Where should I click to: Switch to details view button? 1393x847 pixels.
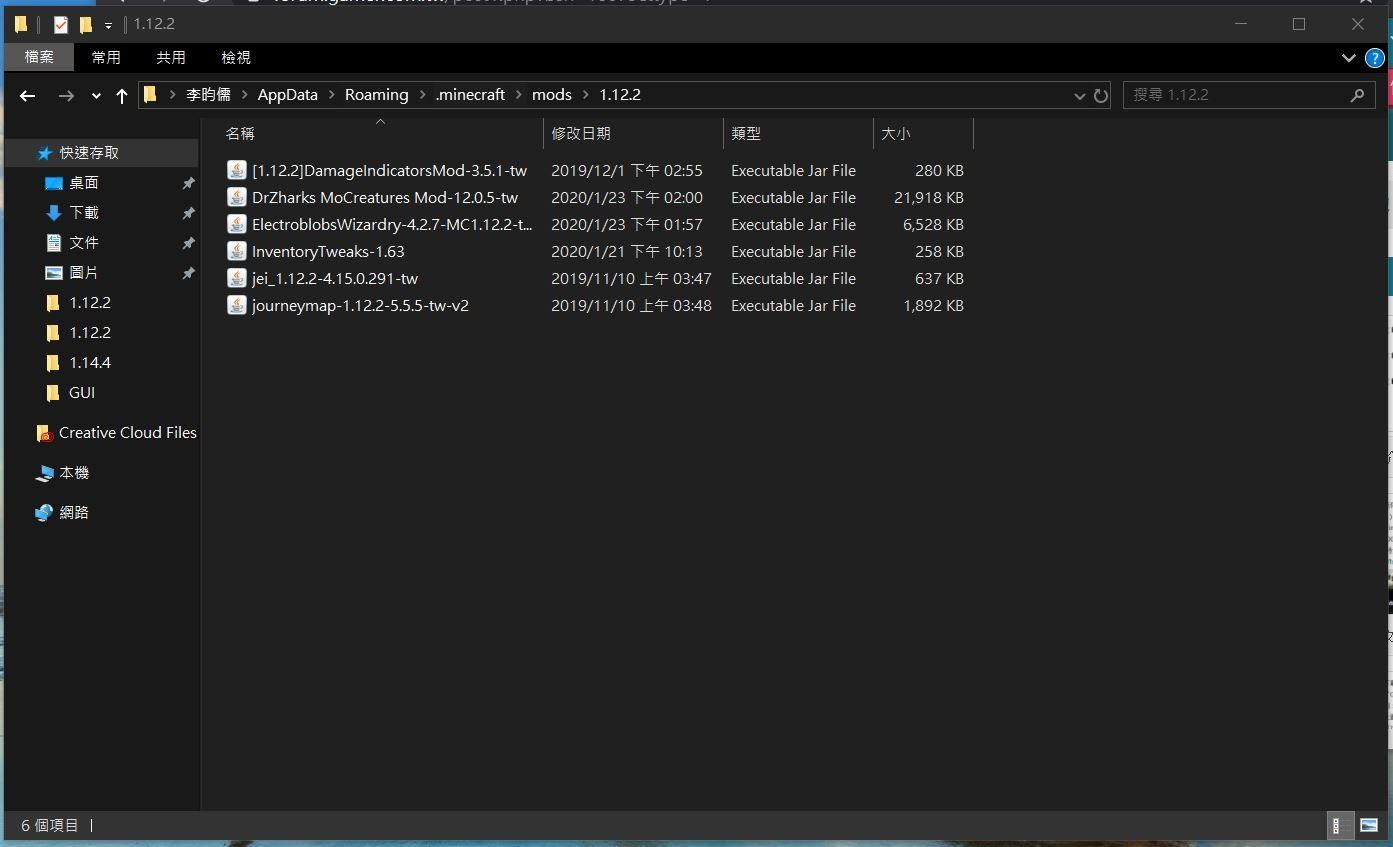click(x=1340, y=825)
